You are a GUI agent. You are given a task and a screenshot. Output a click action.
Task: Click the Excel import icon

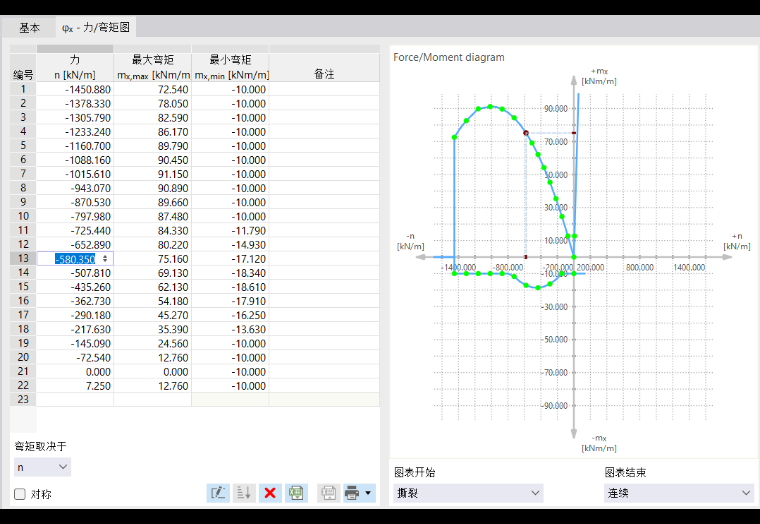[296, 493]
